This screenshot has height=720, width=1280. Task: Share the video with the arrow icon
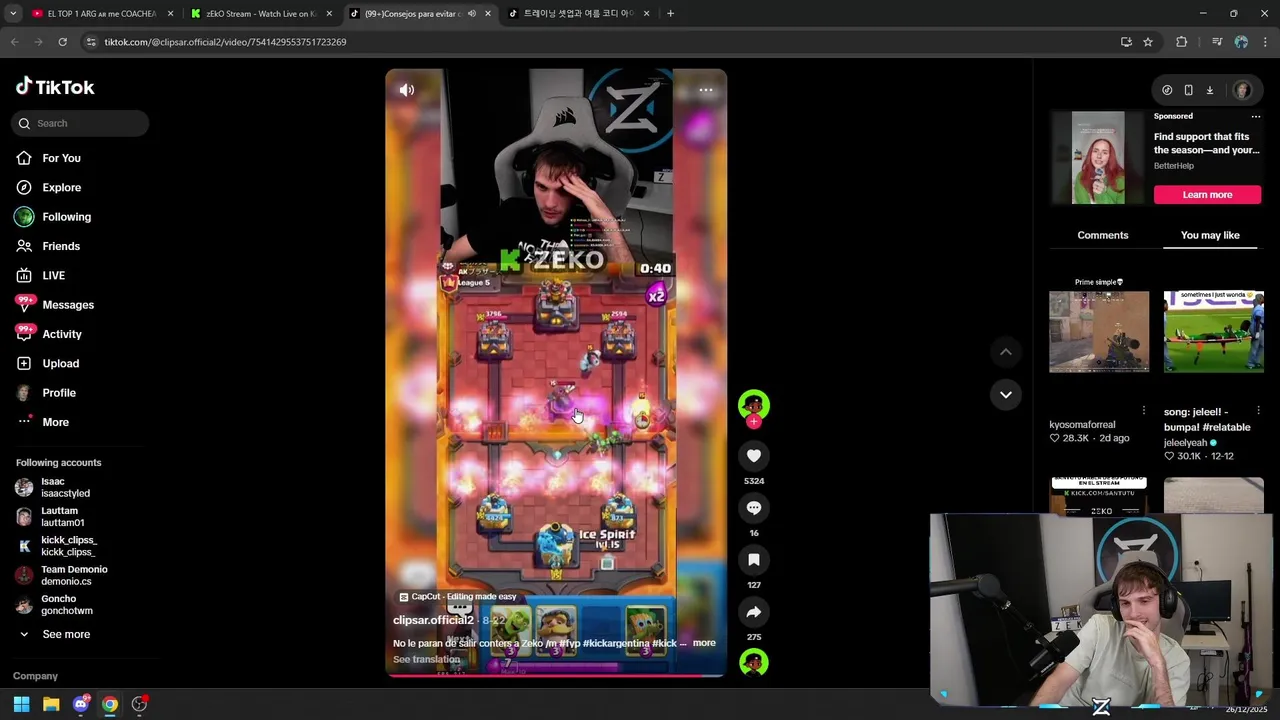(x=754, y=612)
